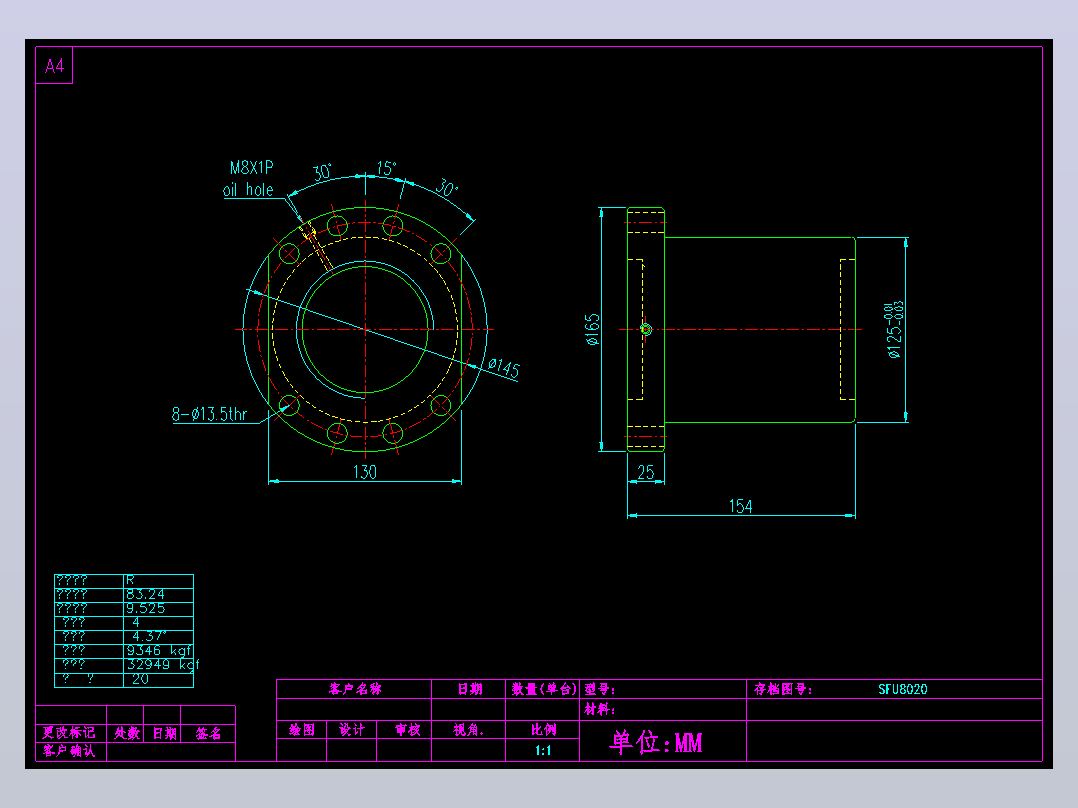Image resolution: width=1078 pixels, height=808 pixels.
Task: Click the 签名 signature cell
Action: pyautogui.click(x=208, y=733)
